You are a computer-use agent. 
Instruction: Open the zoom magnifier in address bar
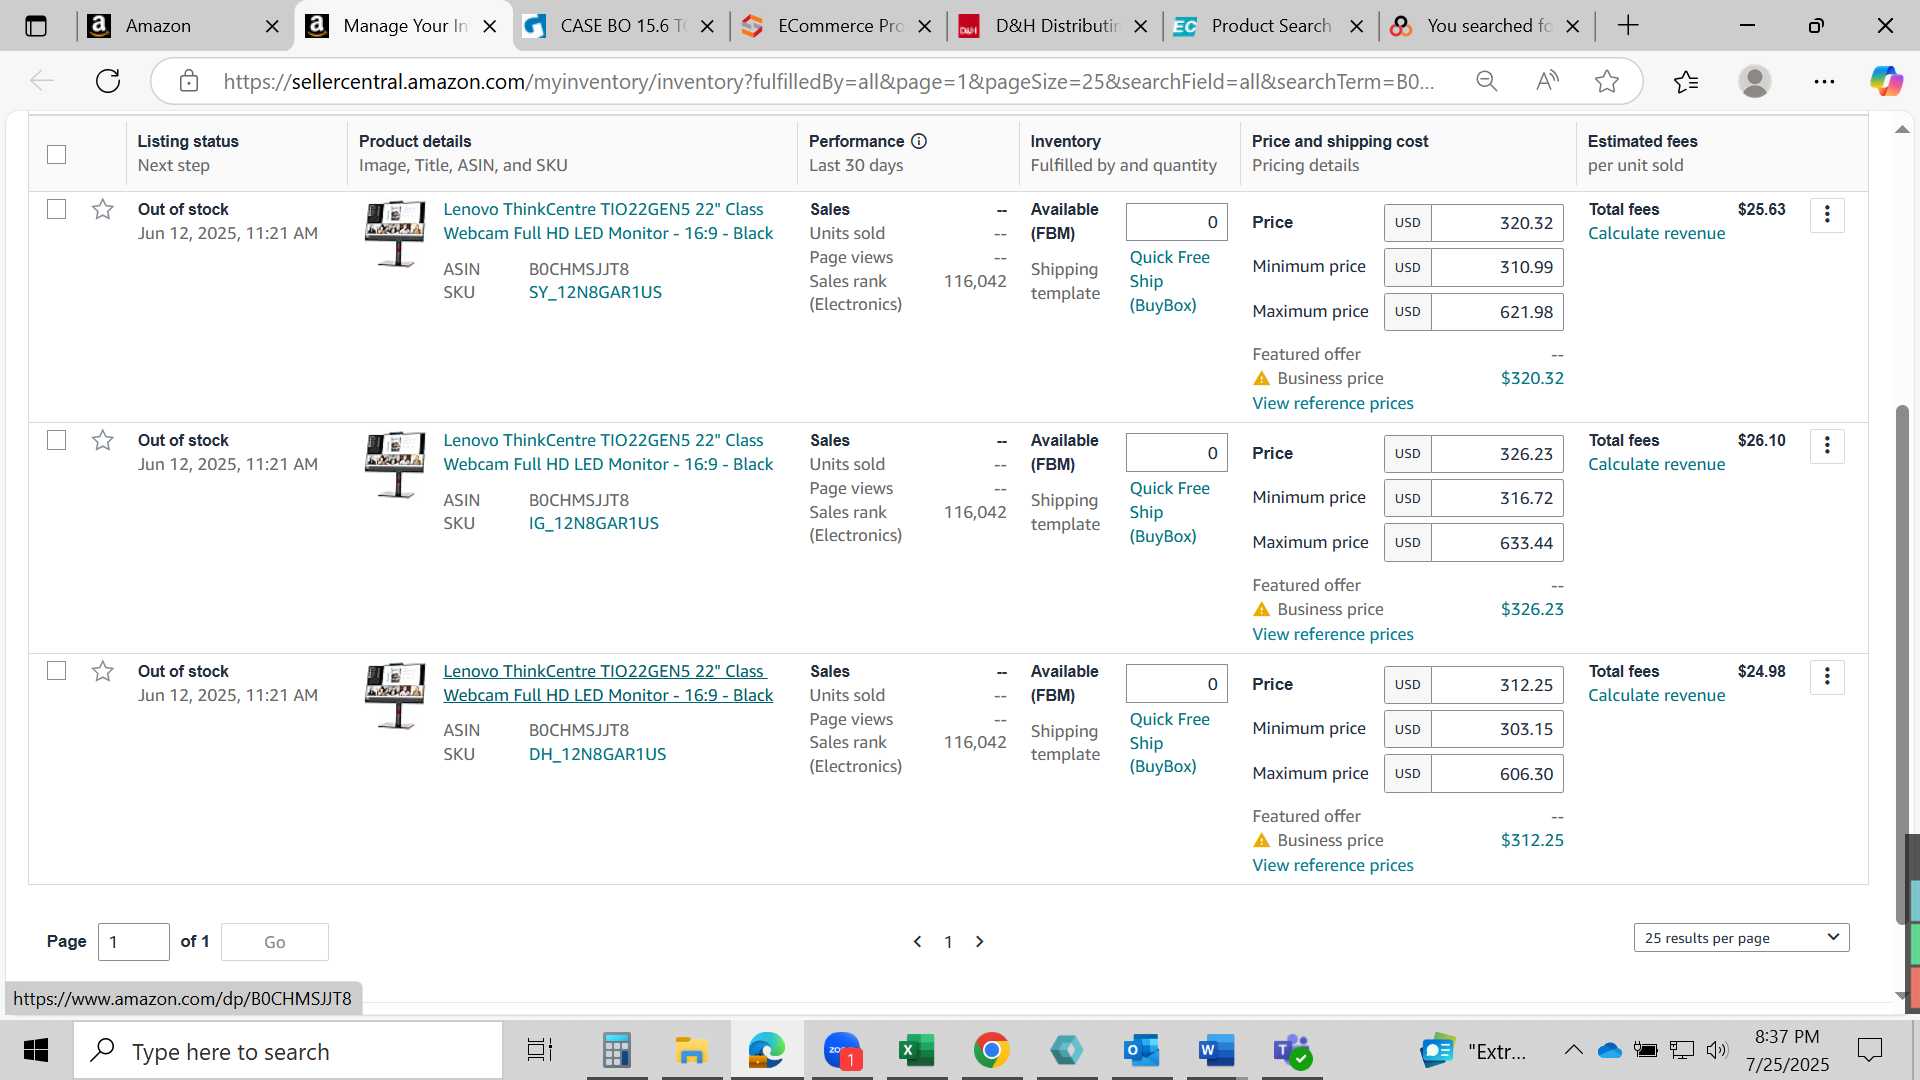[x=1487, y=81]
